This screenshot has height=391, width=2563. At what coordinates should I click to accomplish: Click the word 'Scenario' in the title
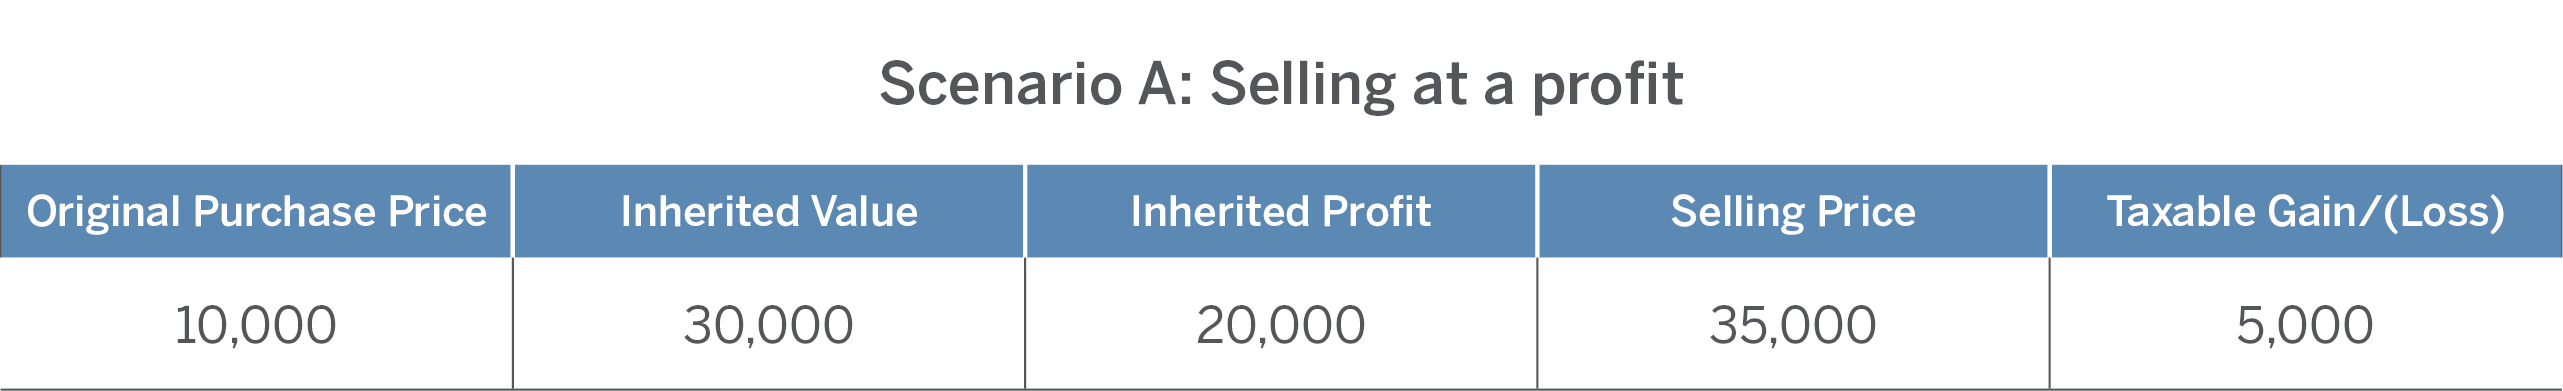(x=1001, y=83)
